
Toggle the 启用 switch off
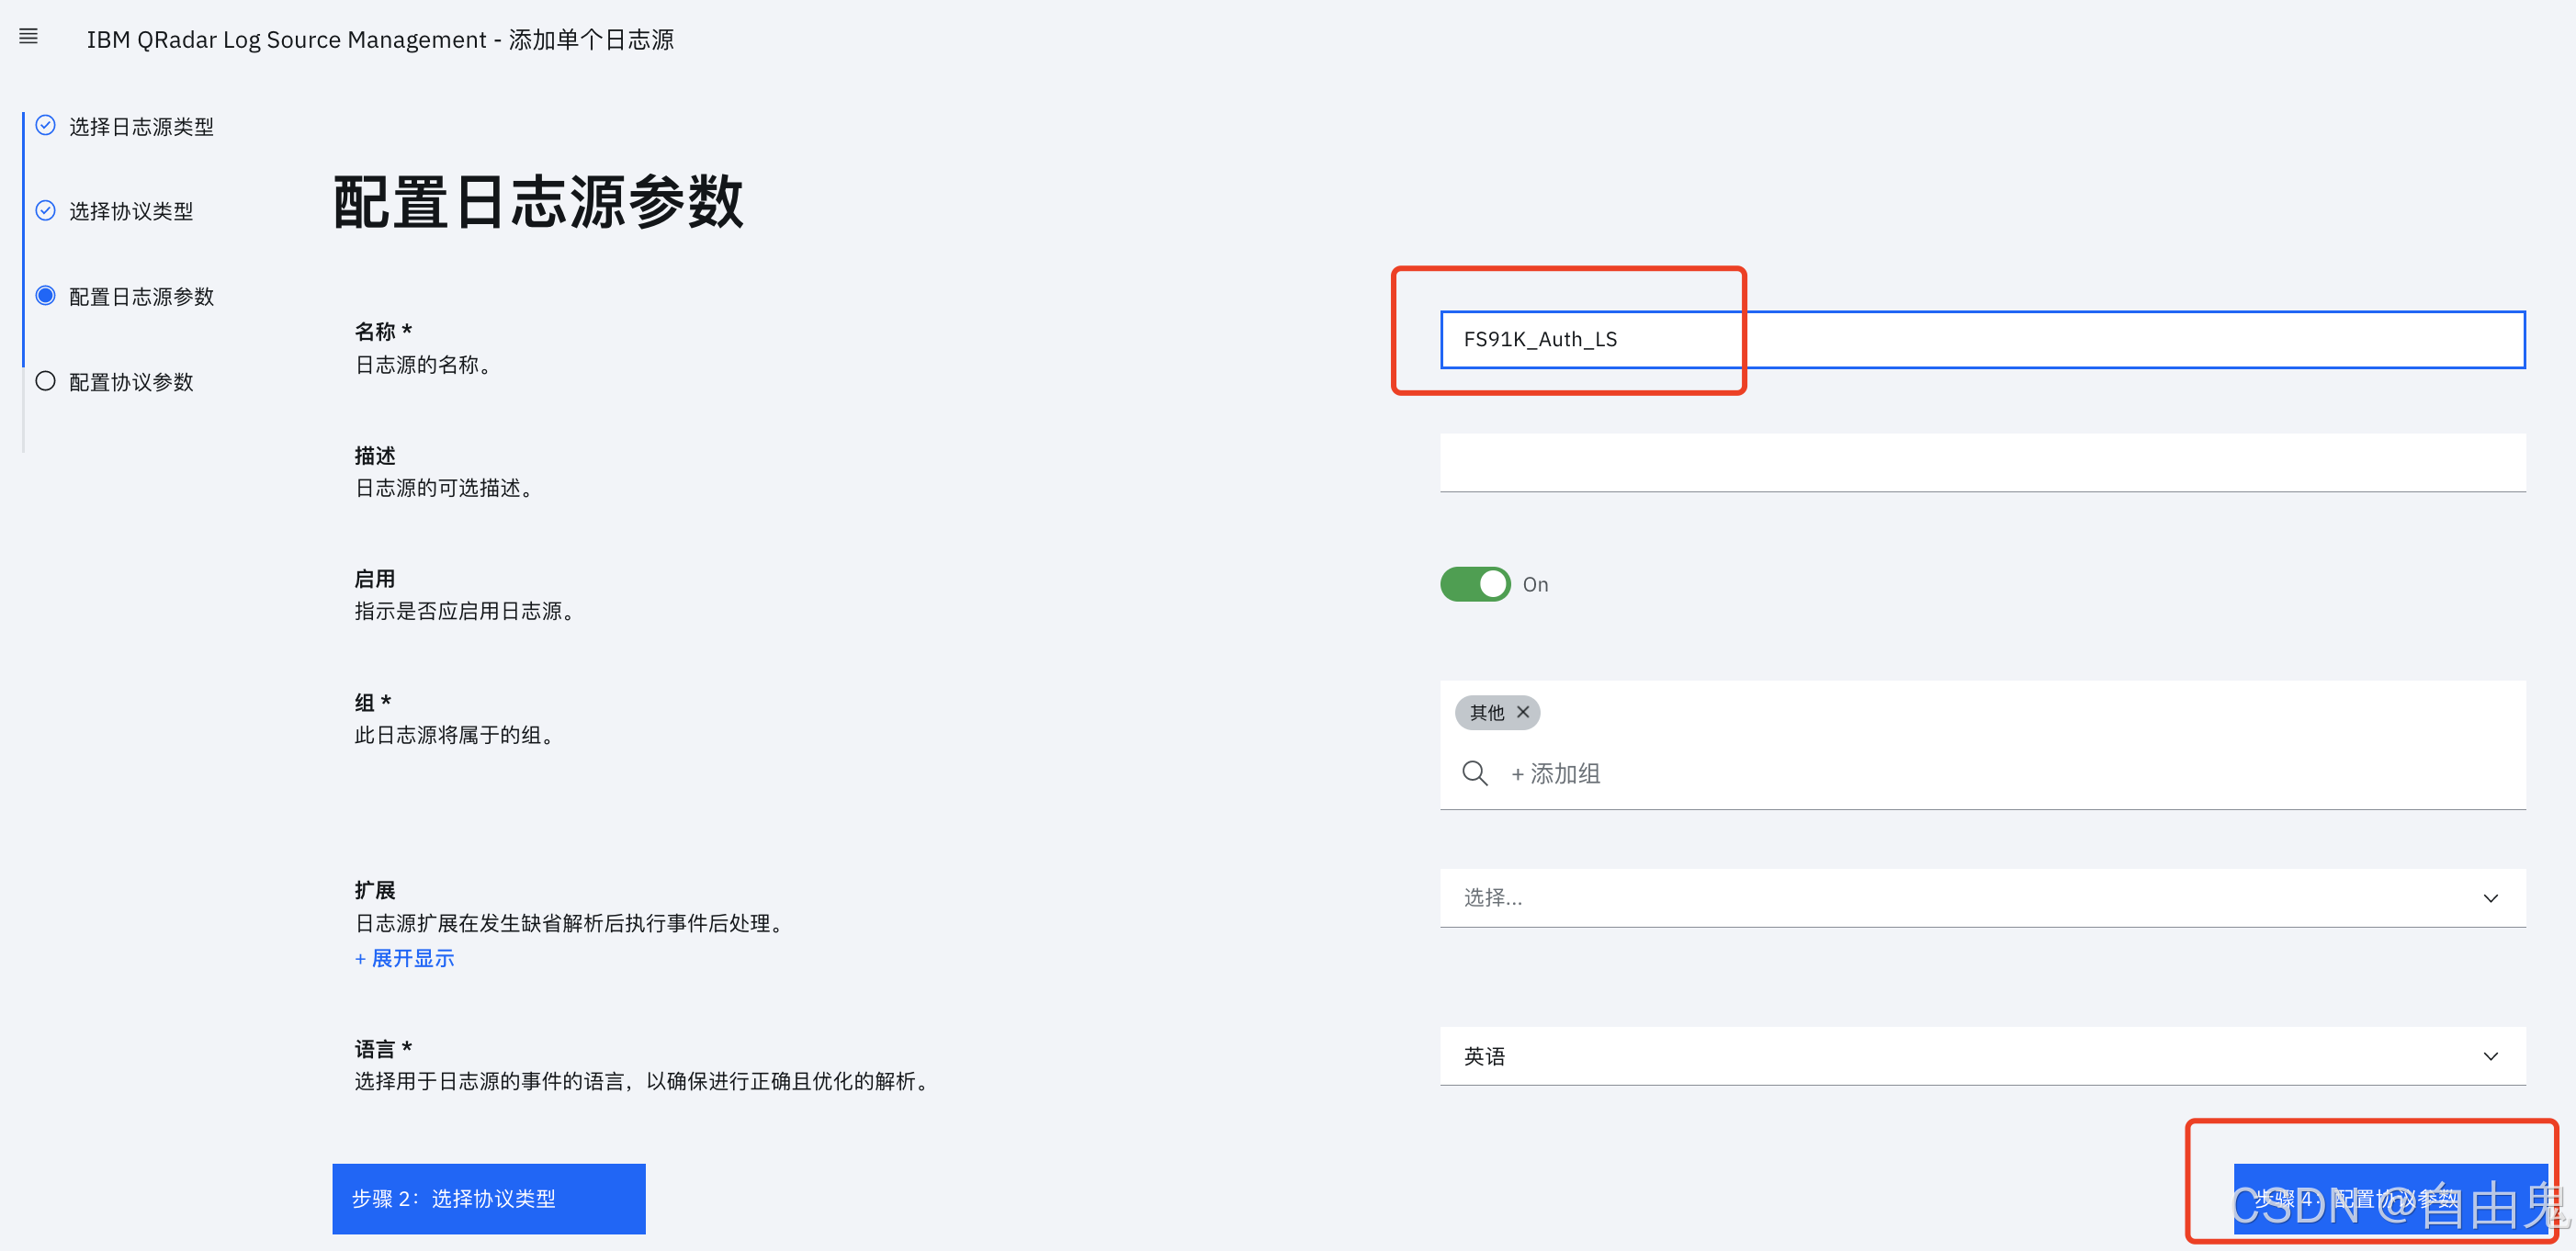tap(1475, 584)
